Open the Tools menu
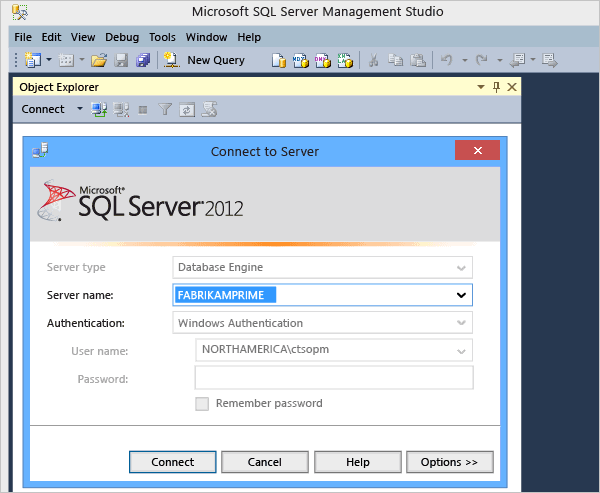 pos(162,37)
